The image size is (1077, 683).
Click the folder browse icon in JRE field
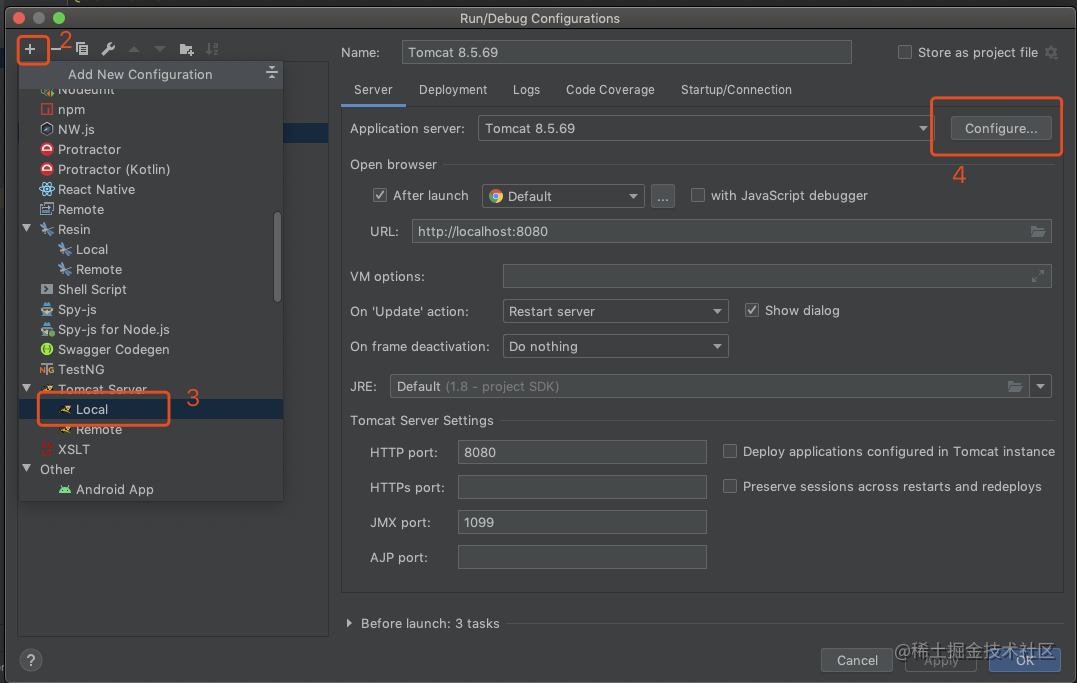pos(1015,386)
